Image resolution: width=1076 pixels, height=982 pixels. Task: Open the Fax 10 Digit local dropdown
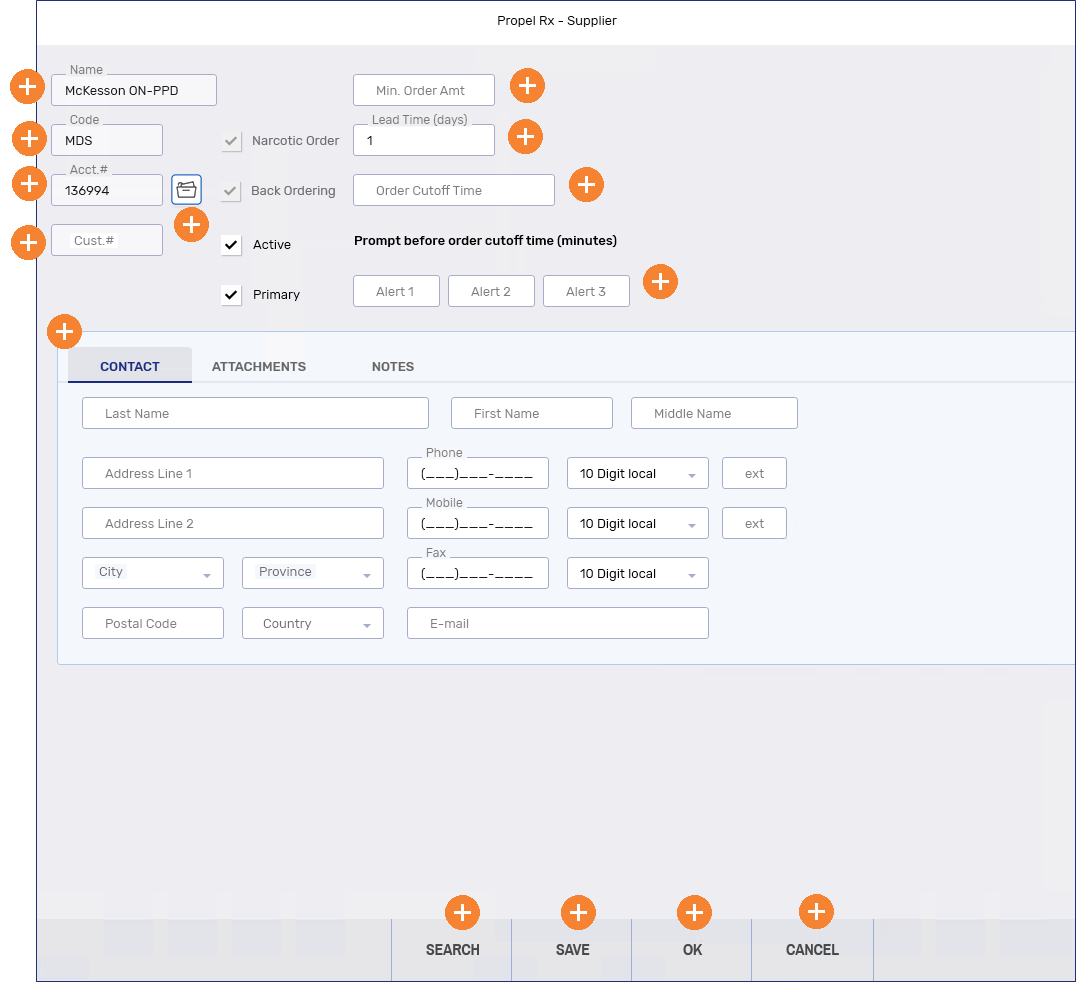(x=637, y=573)
